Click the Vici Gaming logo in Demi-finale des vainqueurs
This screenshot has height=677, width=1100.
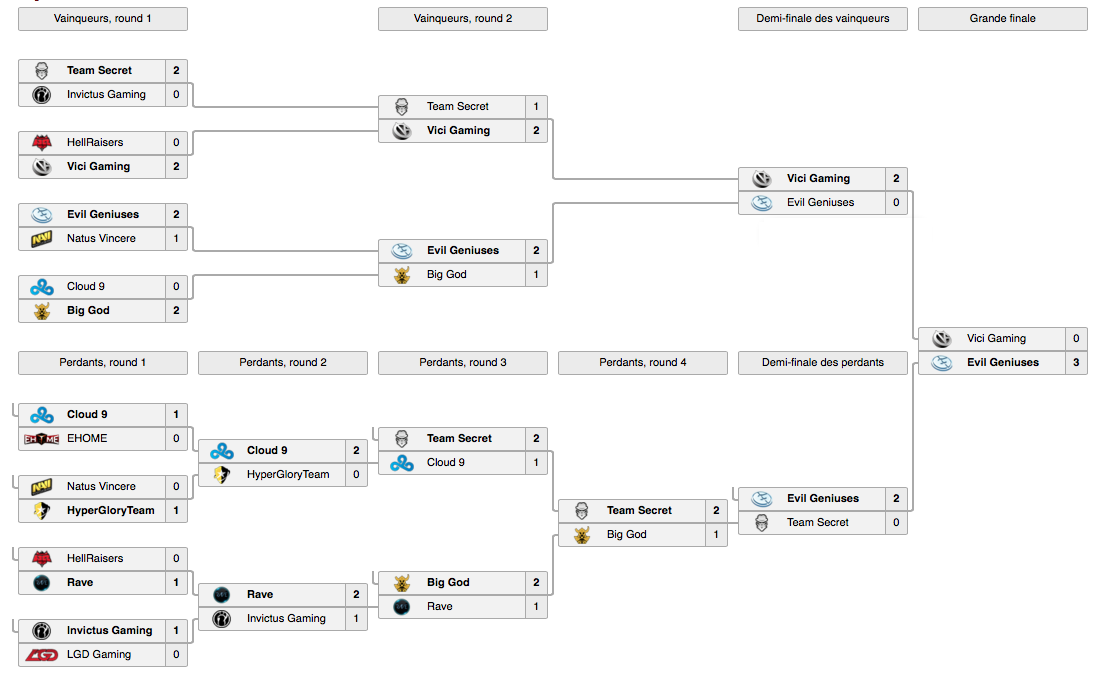[x=762, y=178]
